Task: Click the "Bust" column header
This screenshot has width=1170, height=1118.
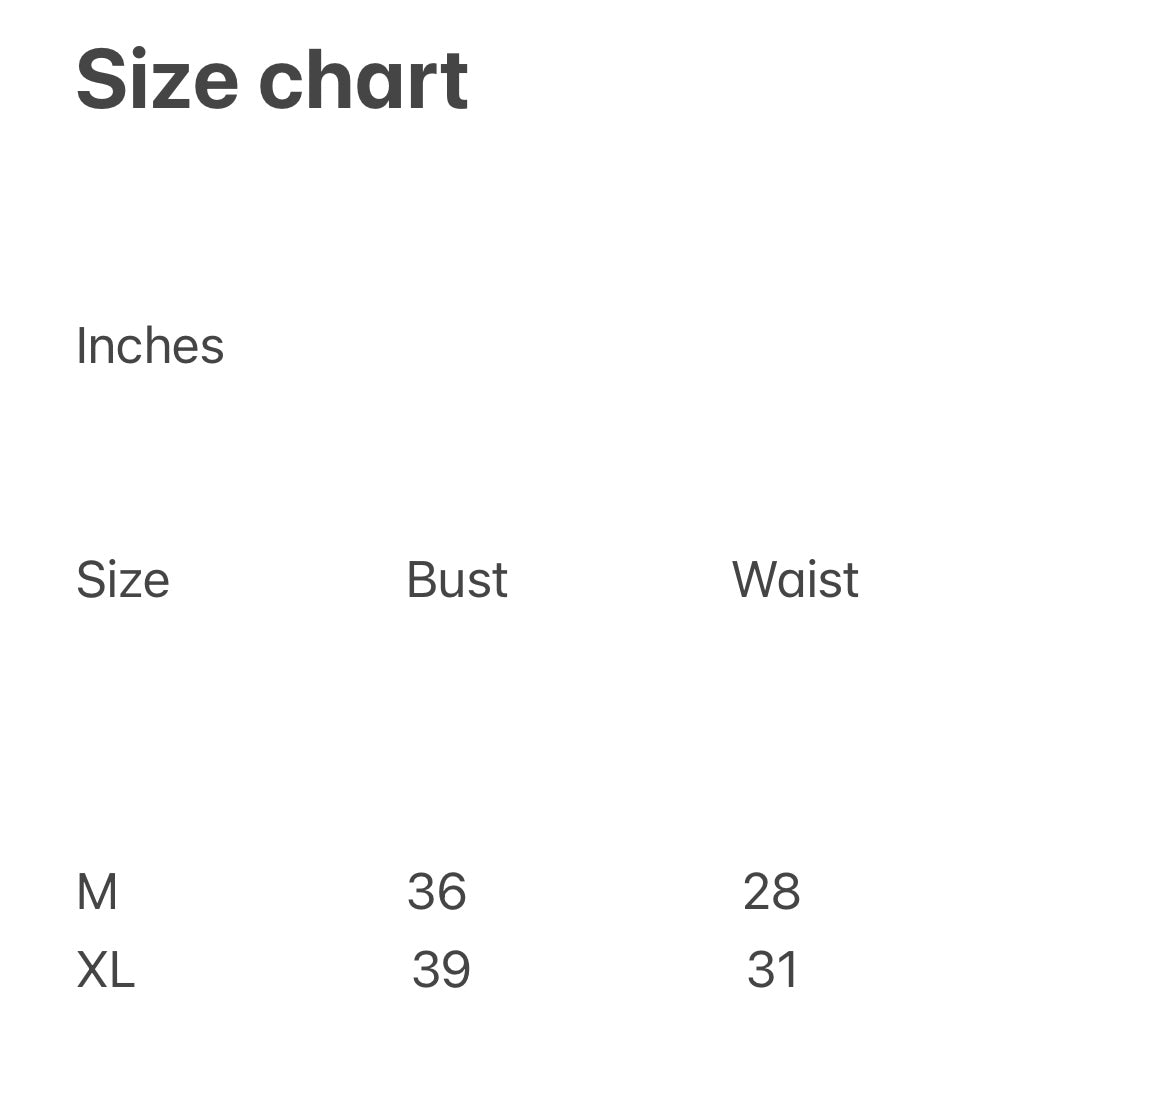Action: [x=457, y=580]
